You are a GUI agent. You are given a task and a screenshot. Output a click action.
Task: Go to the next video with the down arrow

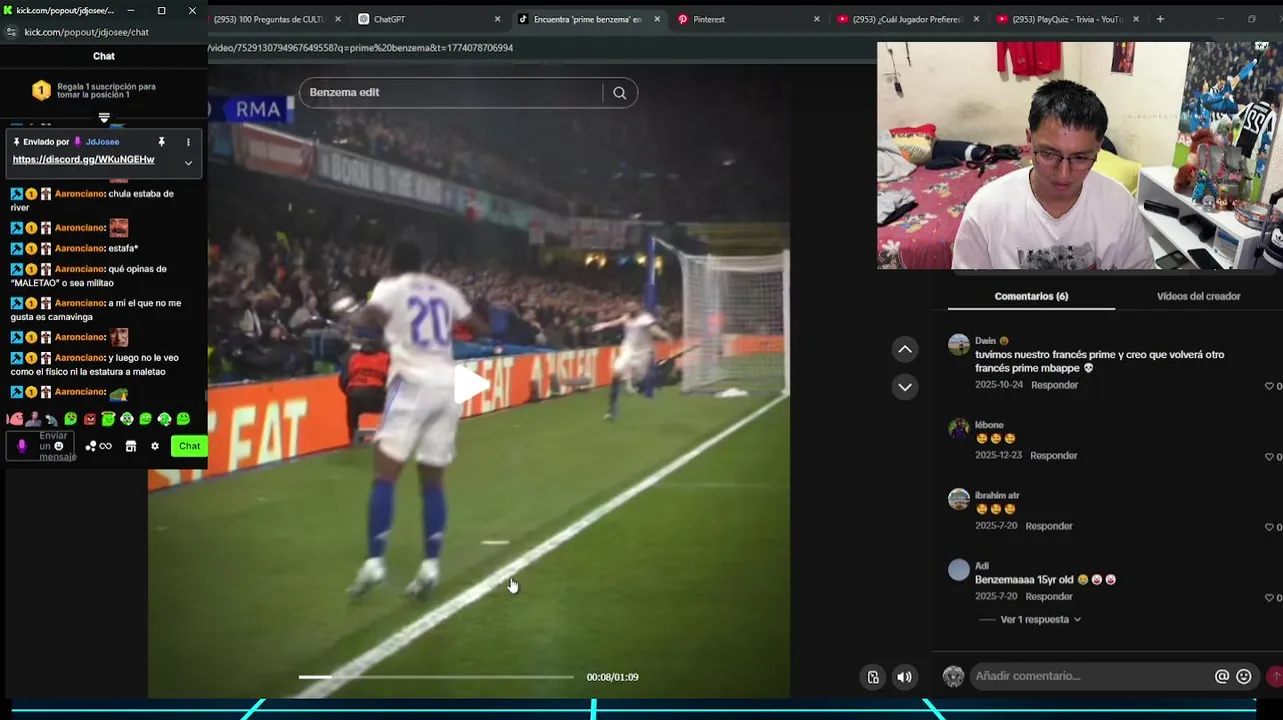click(905, 387)
